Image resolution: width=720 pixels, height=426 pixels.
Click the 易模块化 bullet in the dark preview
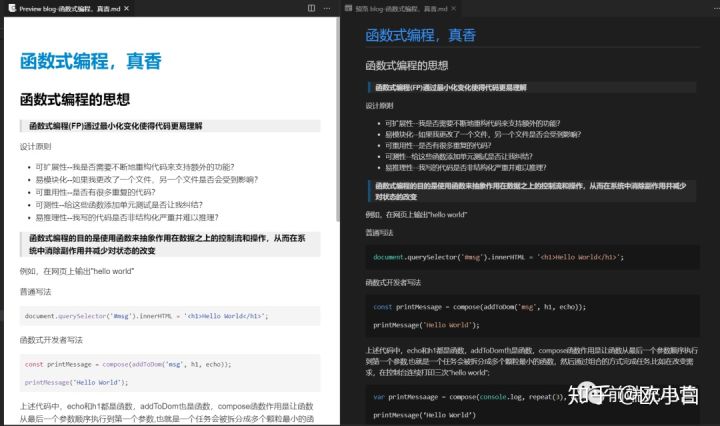(483, 134)
